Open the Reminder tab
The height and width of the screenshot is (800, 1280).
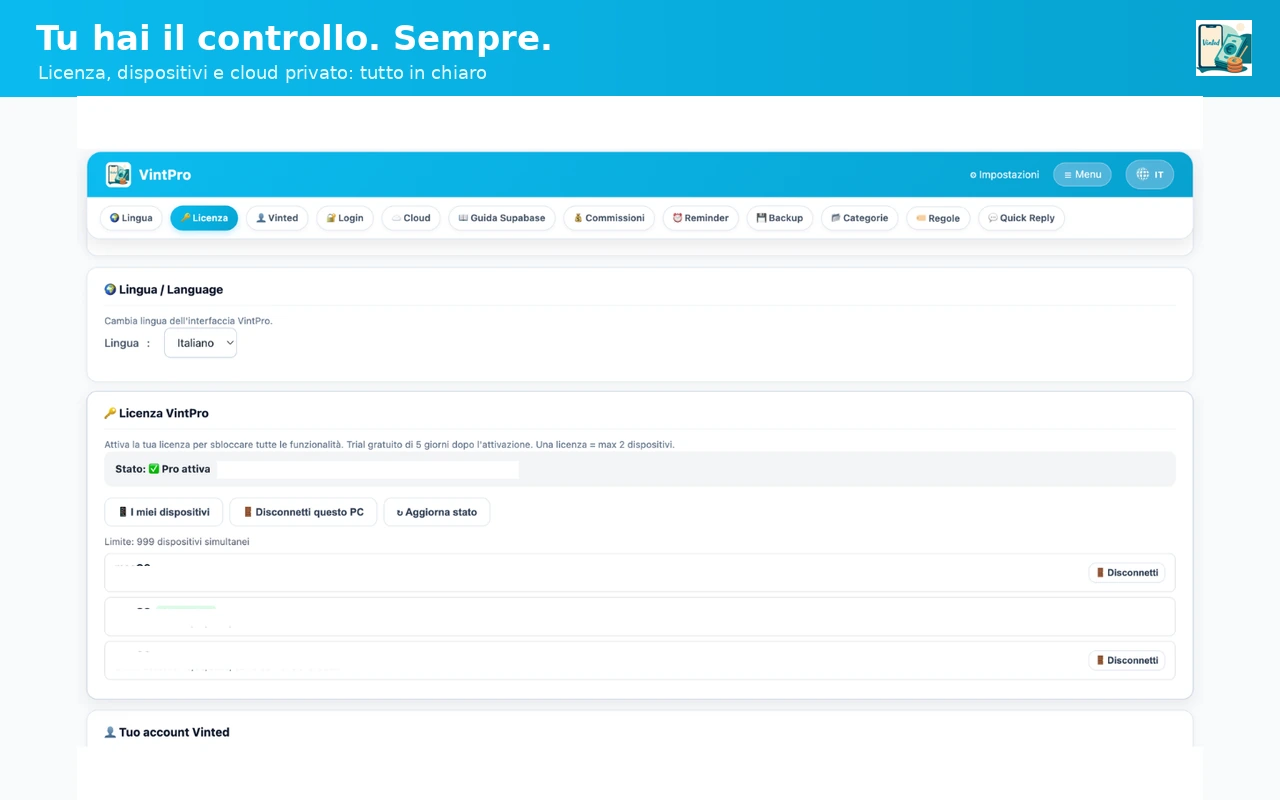point(700,218)
